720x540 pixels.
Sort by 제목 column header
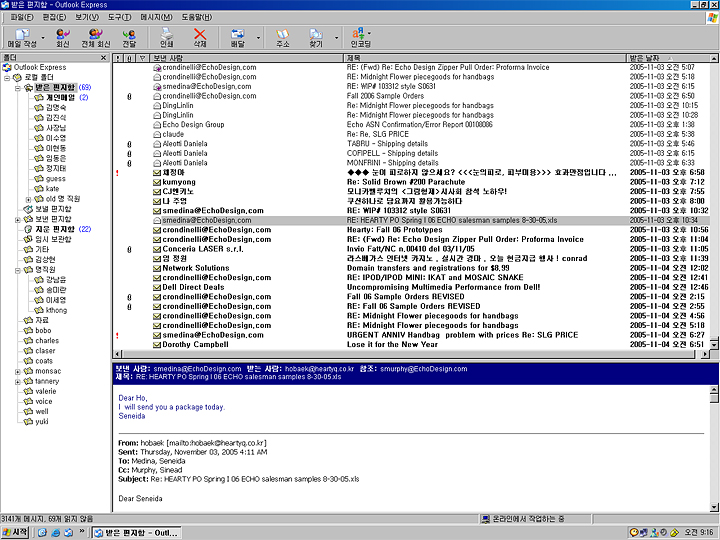click(x=485, y=58)
